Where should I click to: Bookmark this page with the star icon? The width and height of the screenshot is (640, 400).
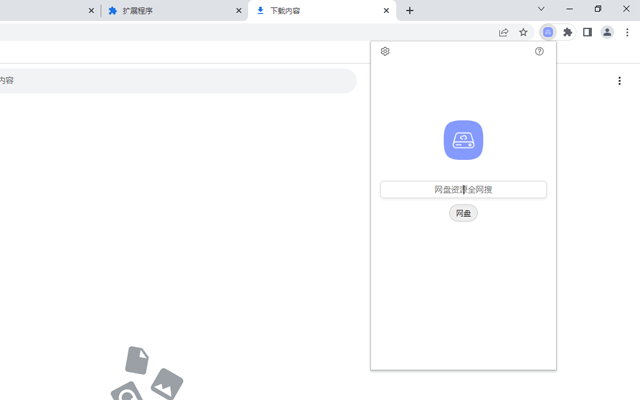click(523, 32)
